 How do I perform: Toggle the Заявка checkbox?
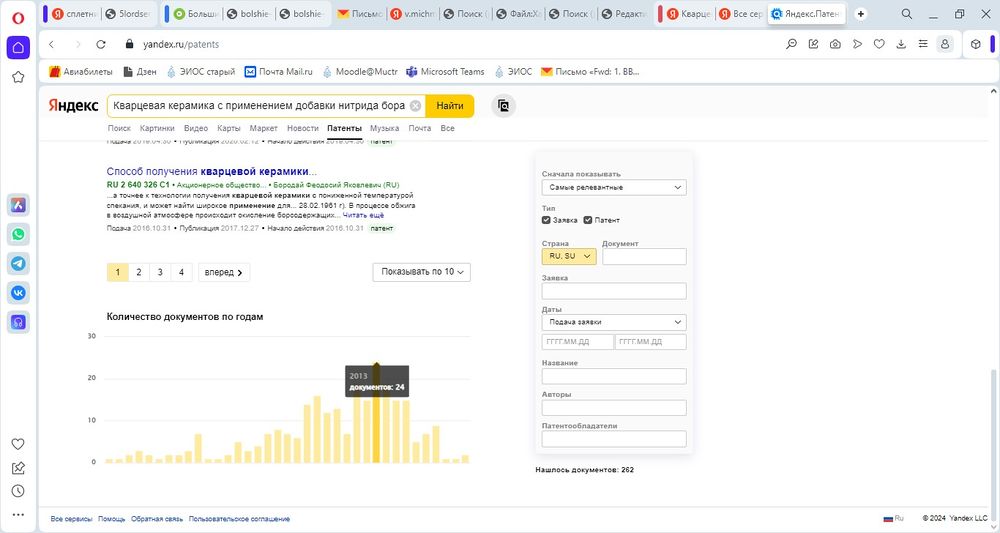(546, 220)
